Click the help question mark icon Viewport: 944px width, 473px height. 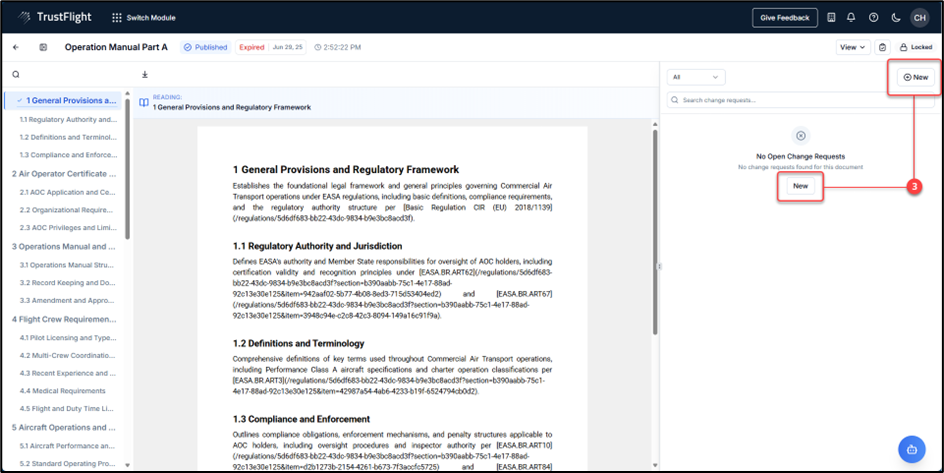(873, 17)
